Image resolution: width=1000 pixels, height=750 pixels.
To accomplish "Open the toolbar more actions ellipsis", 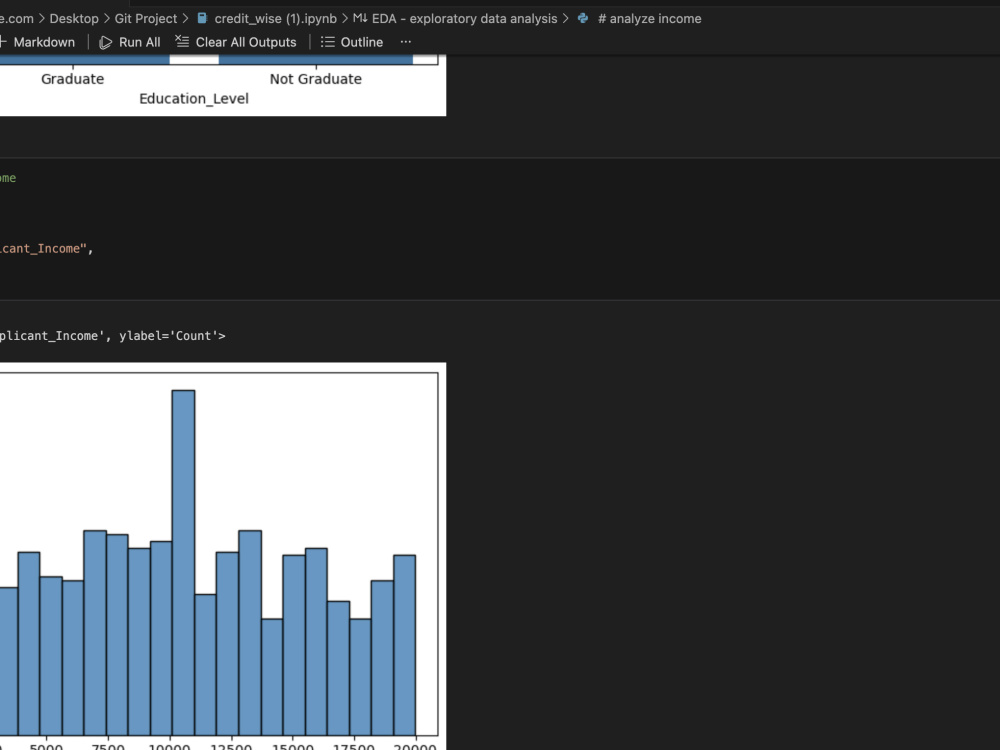I will coord(406,42).
